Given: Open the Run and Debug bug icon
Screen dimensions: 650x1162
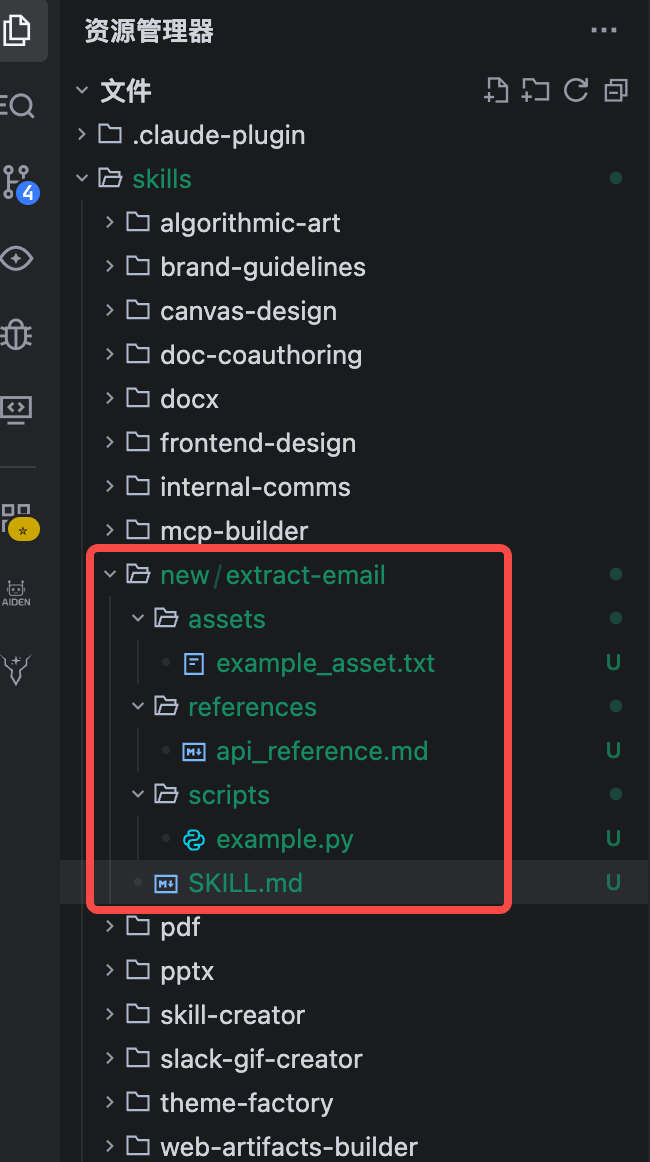Looking at the screenshot, I should pos(18,334).
